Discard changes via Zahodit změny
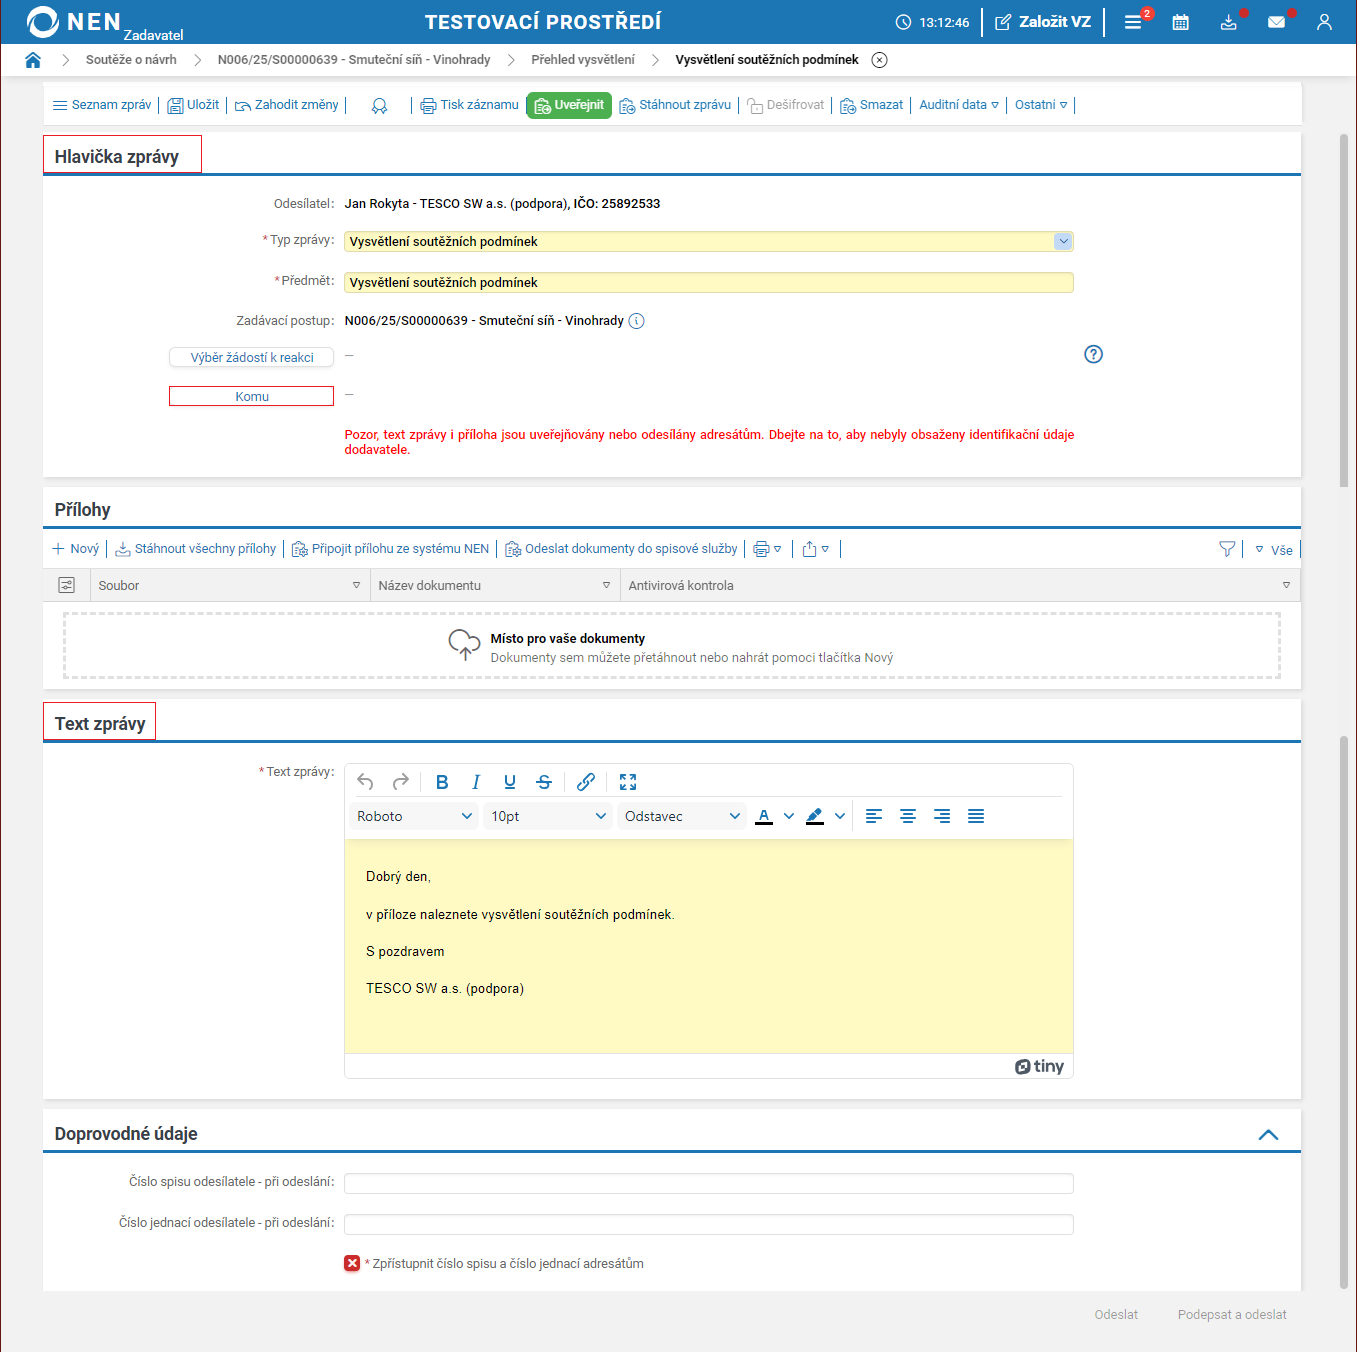Image resolution: width=1357 pixels, height=1352 pixels. [x=287, y=105]
